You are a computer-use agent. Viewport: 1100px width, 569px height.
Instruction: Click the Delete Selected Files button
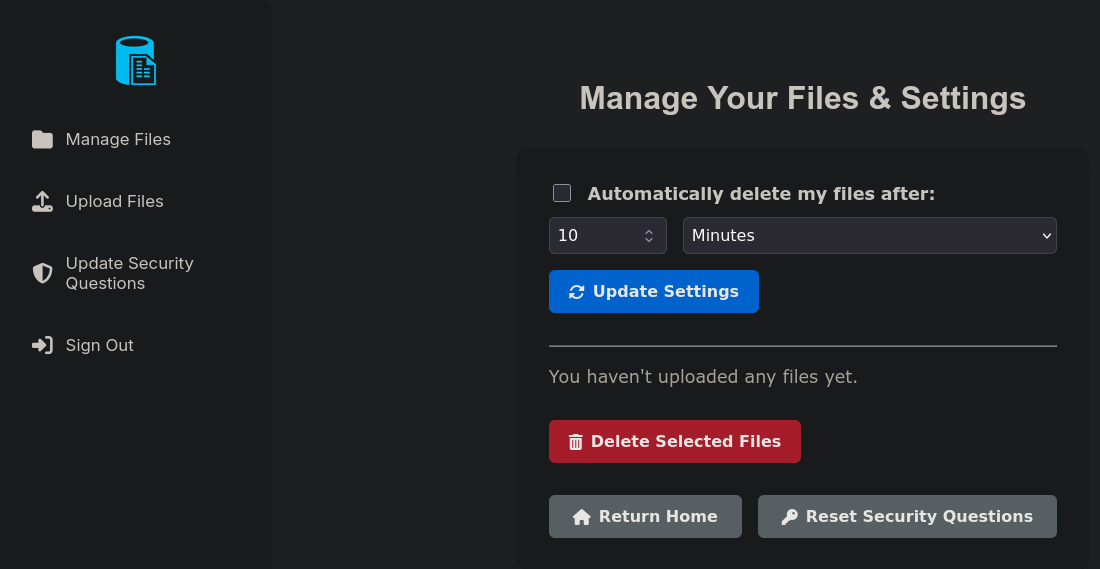675,441
